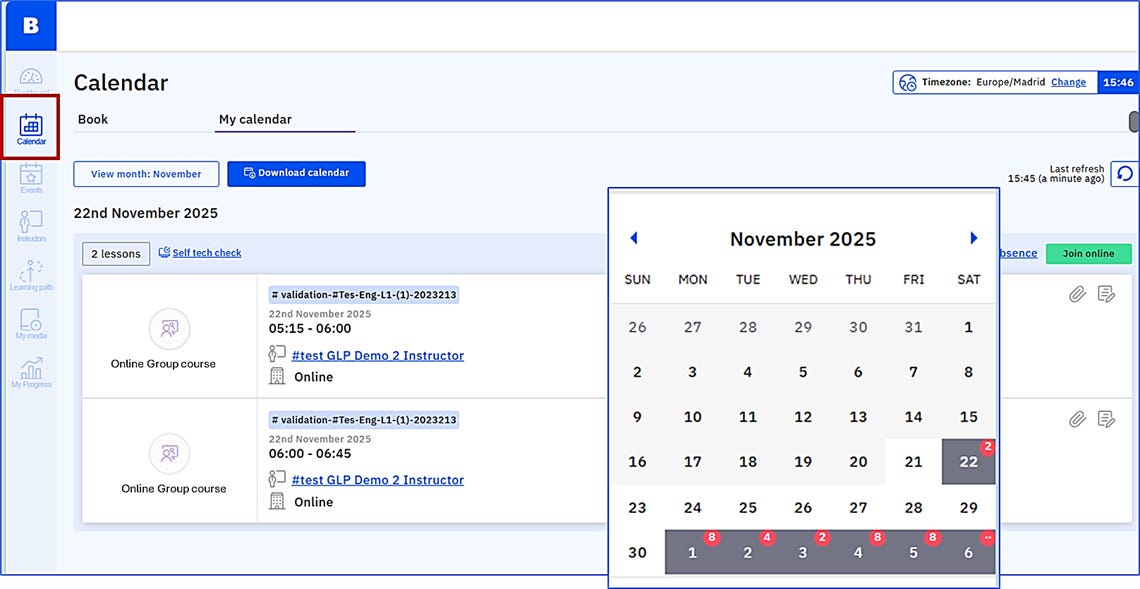Go to previous month in date picker
The width and height of the screenshot is (1140, 589).
click(x=633, y=238)
